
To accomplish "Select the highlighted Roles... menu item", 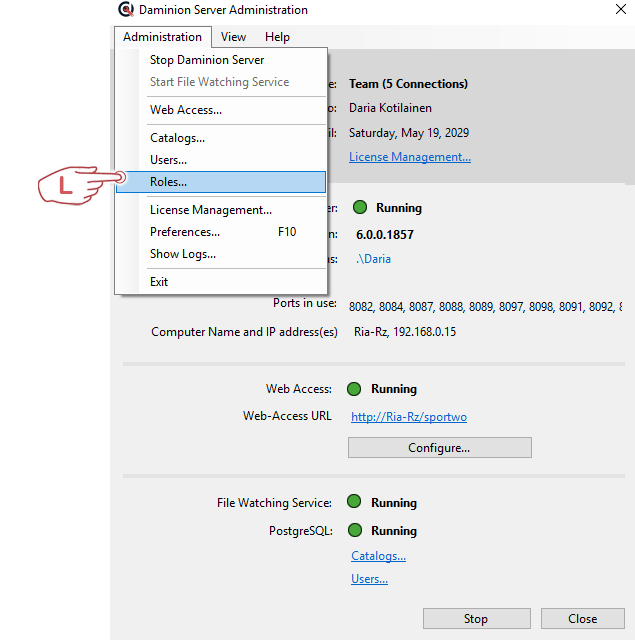I will [221, 182].
